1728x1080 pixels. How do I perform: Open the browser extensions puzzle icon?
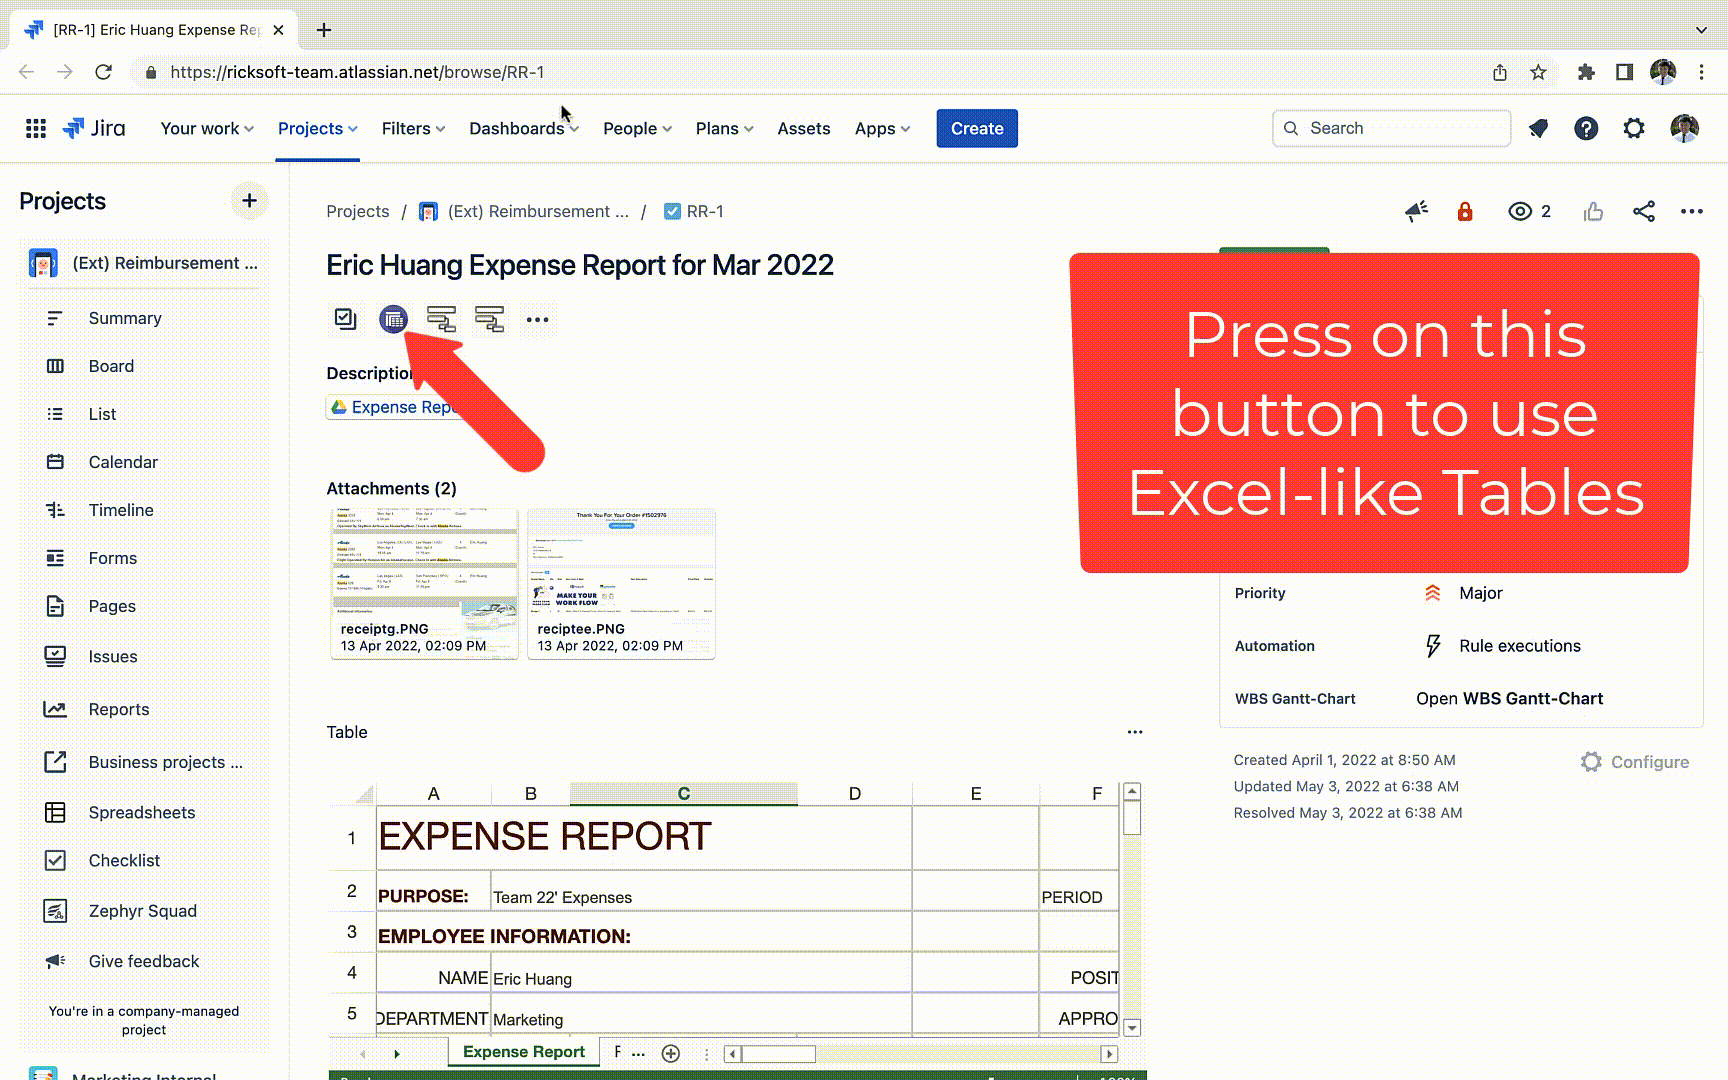pyautogui.click(x=1585, y=72)
